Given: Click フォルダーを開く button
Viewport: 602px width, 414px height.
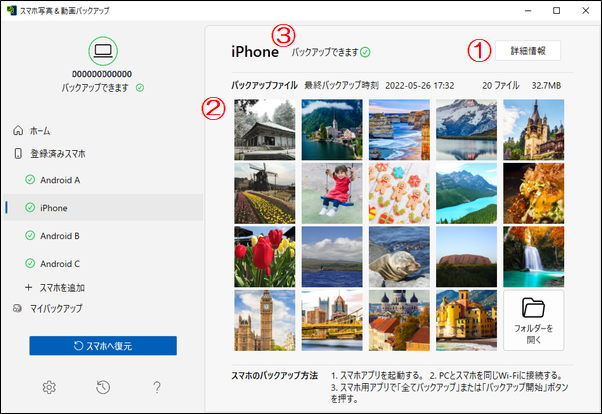Looking at the screenshot, I should tap(534, 320).
